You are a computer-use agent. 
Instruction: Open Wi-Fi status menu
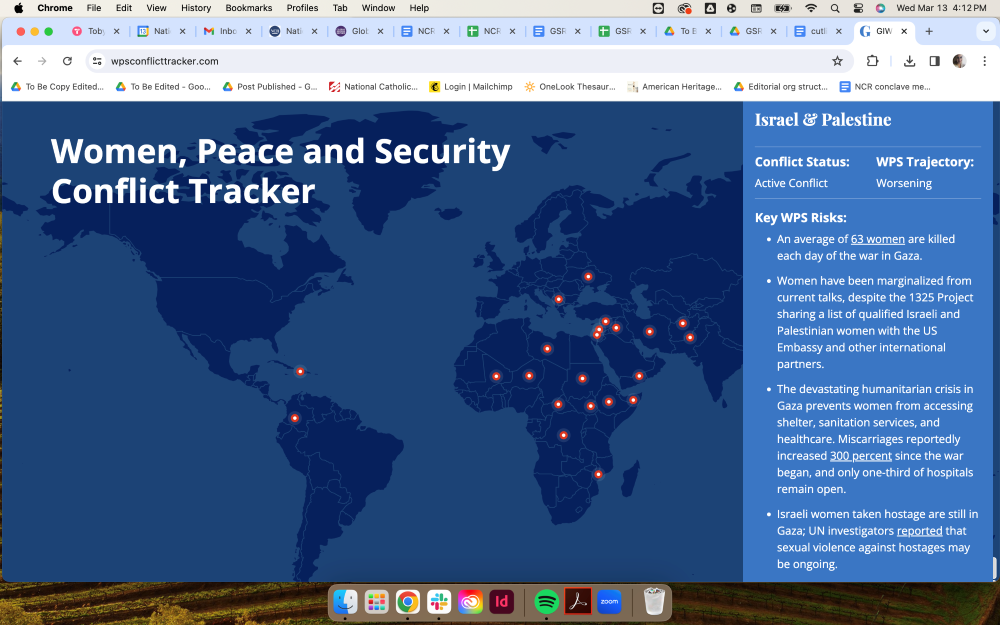(811, 8)
